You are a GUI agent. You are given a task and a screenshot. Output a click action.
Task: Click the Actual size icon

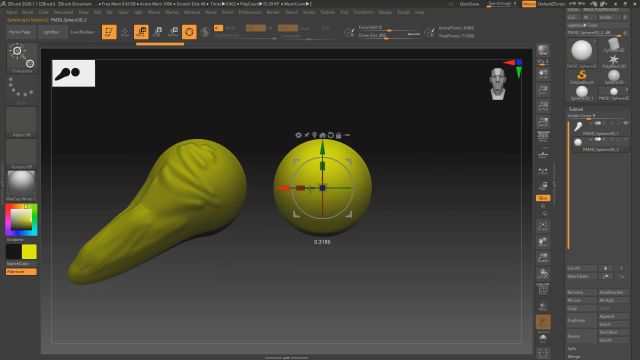pos(543,106)
